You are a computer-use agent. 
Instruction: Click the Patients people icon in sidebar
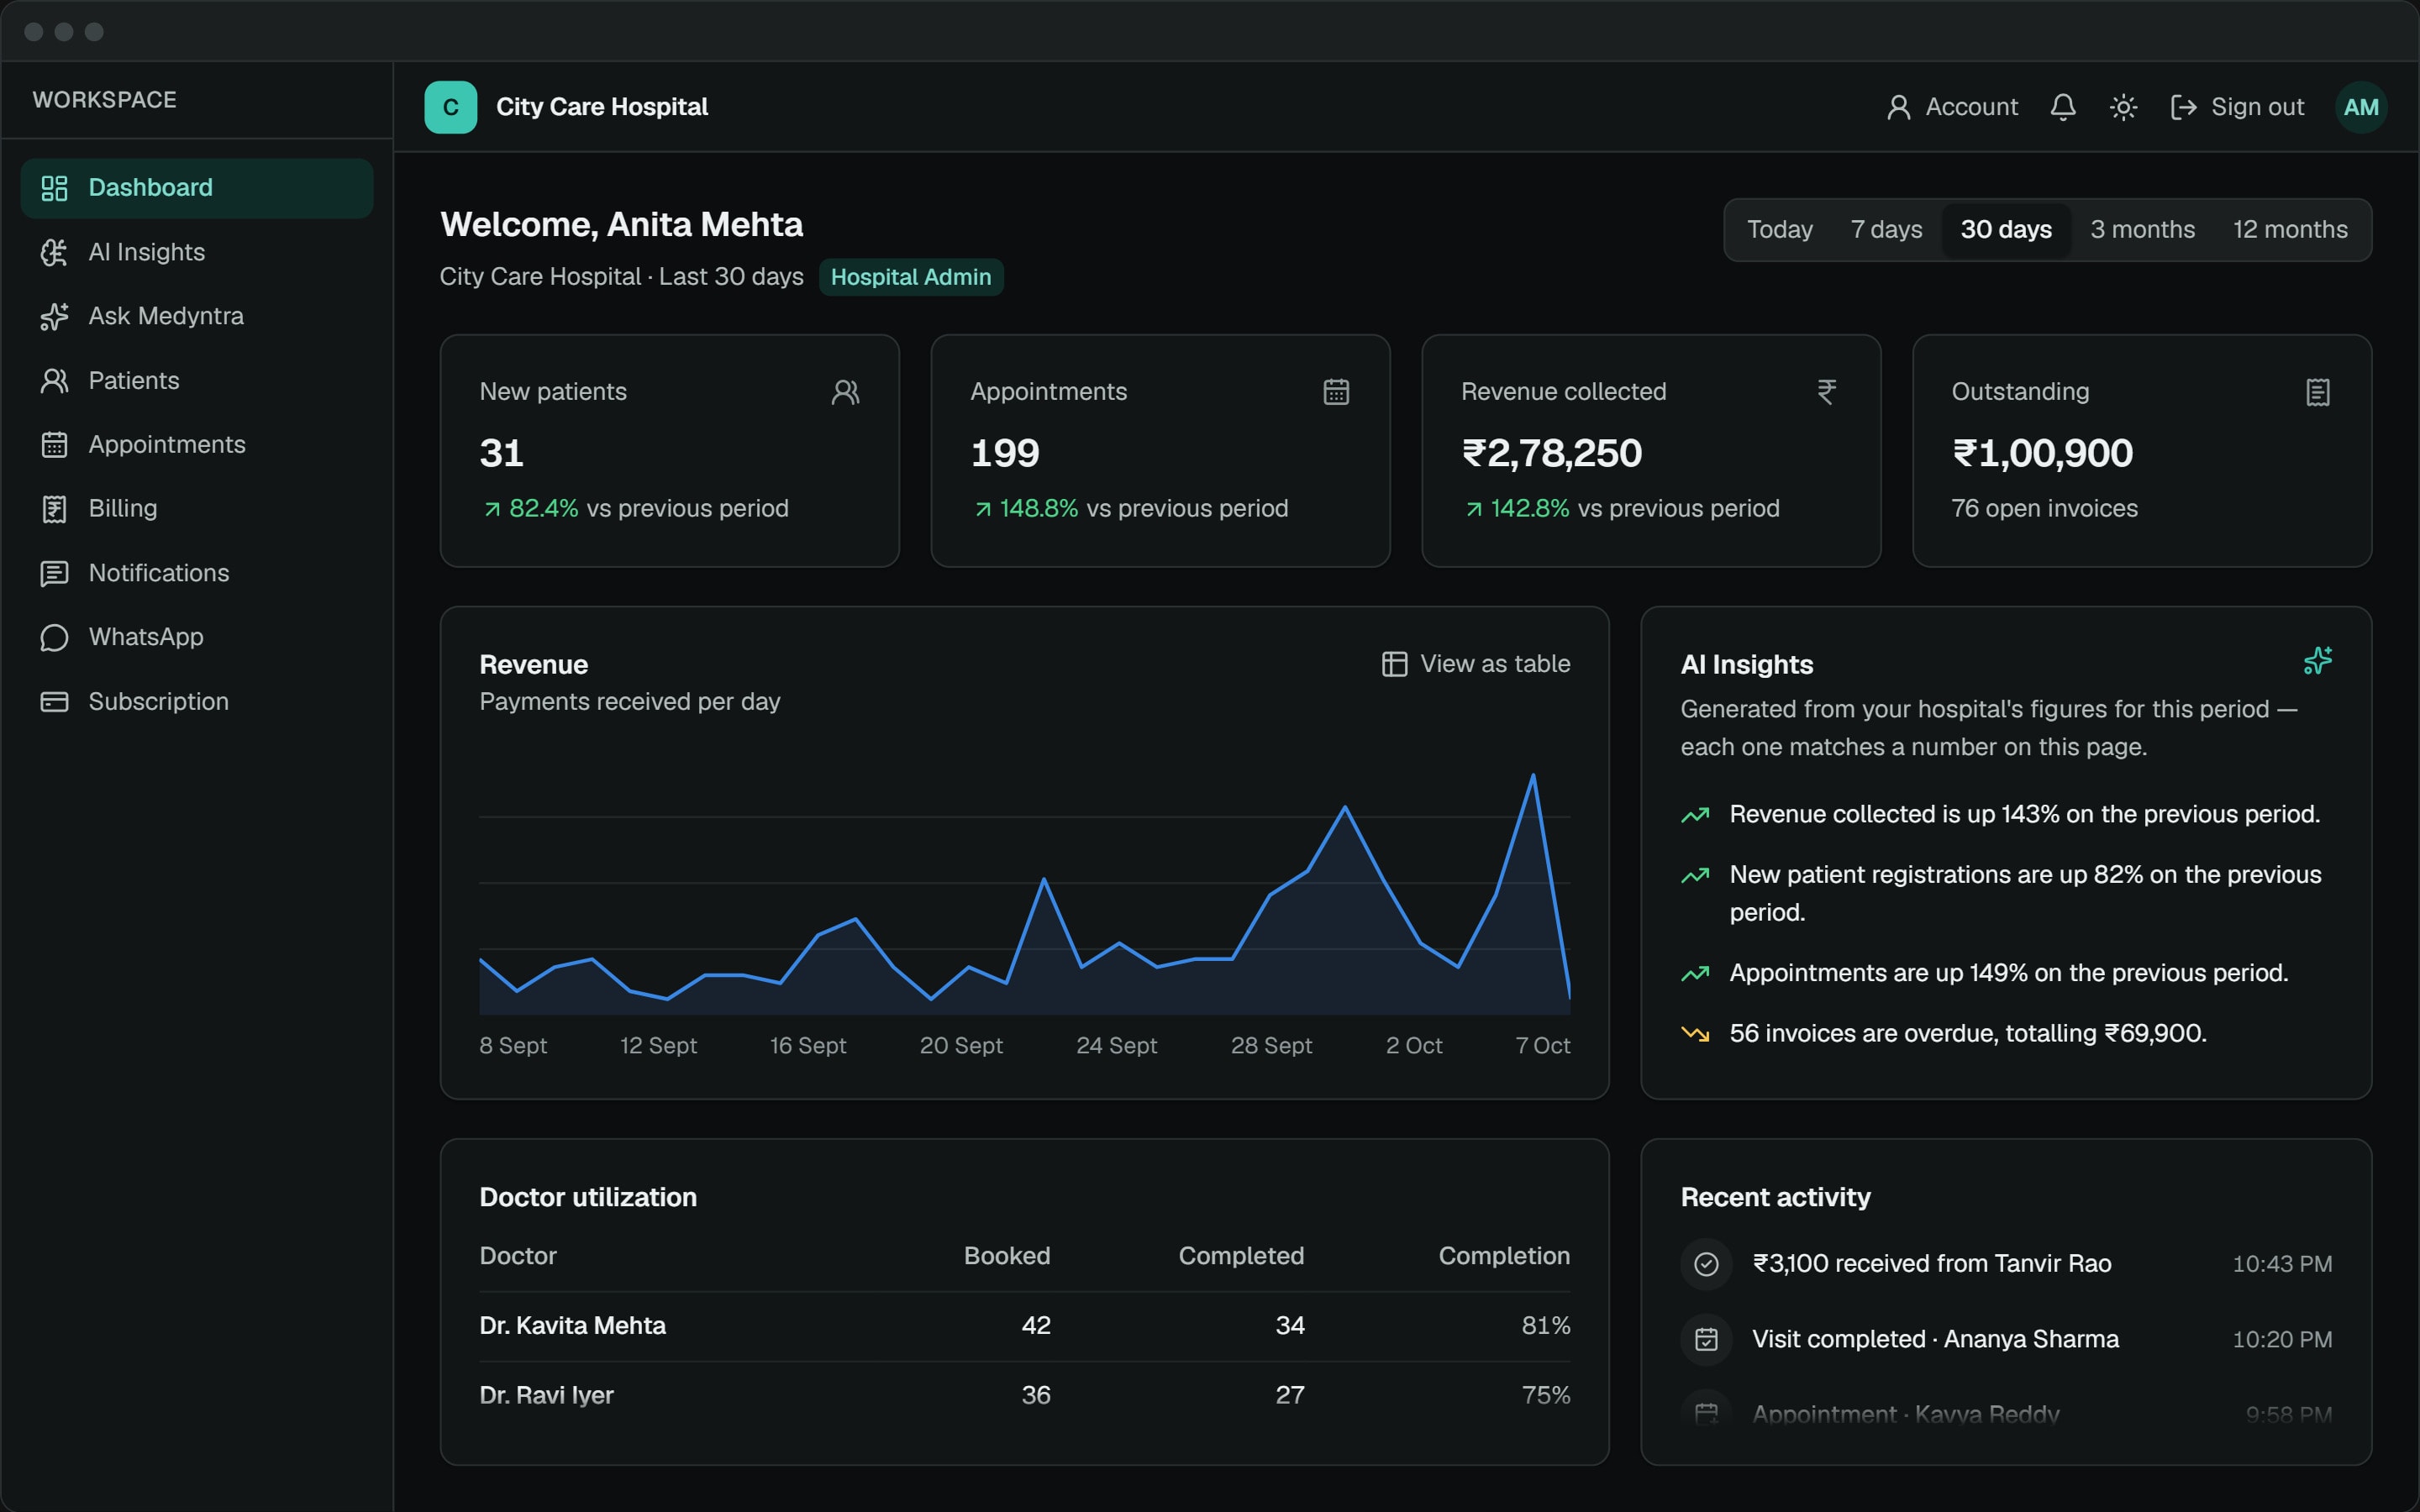(54, 381)
